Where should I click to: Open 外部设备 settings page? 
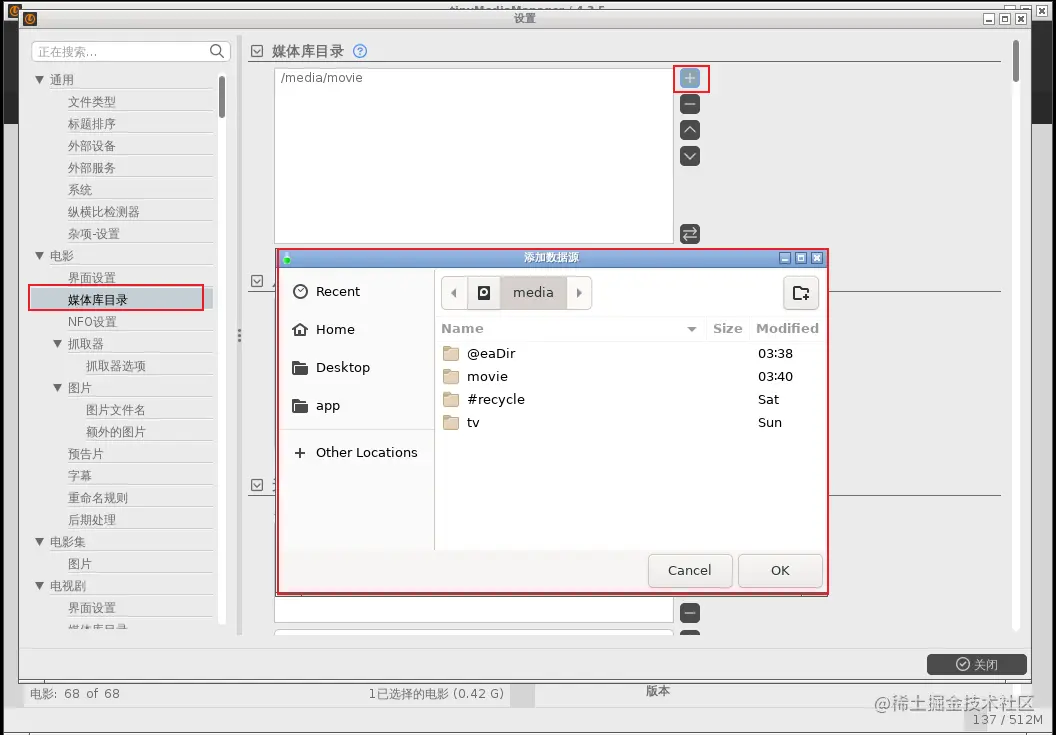(92, 146)
